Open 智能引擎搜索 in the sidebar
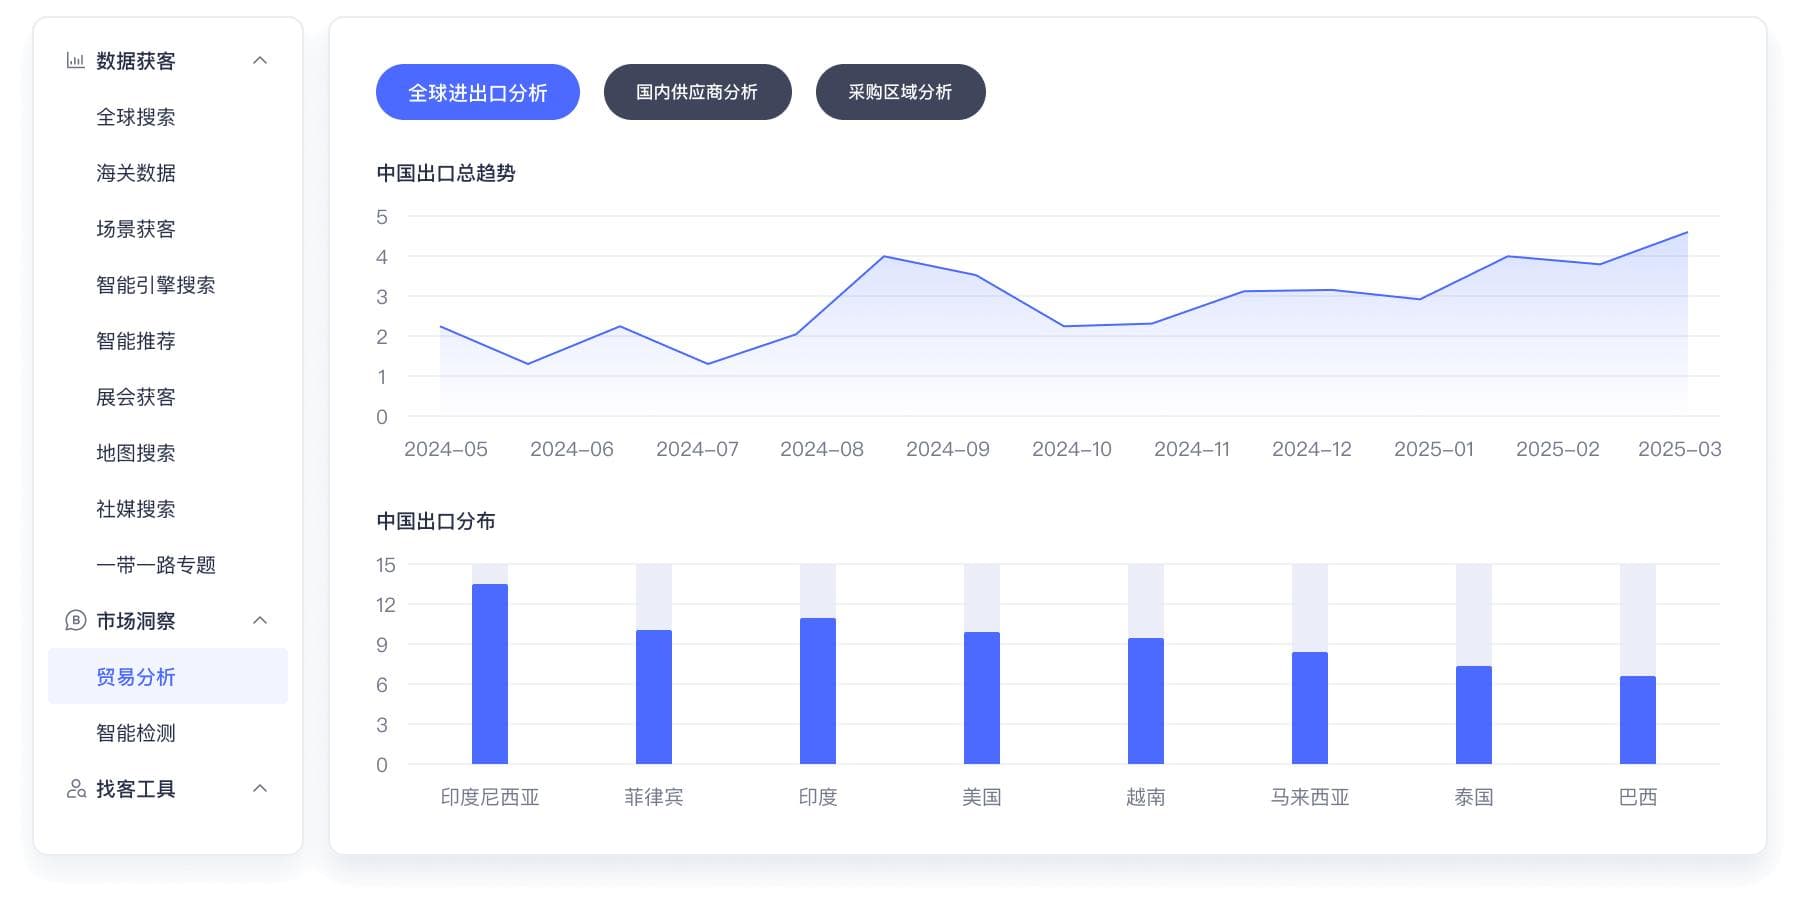The height and width of the screenshot is (904, 1800). pos(156,285)
